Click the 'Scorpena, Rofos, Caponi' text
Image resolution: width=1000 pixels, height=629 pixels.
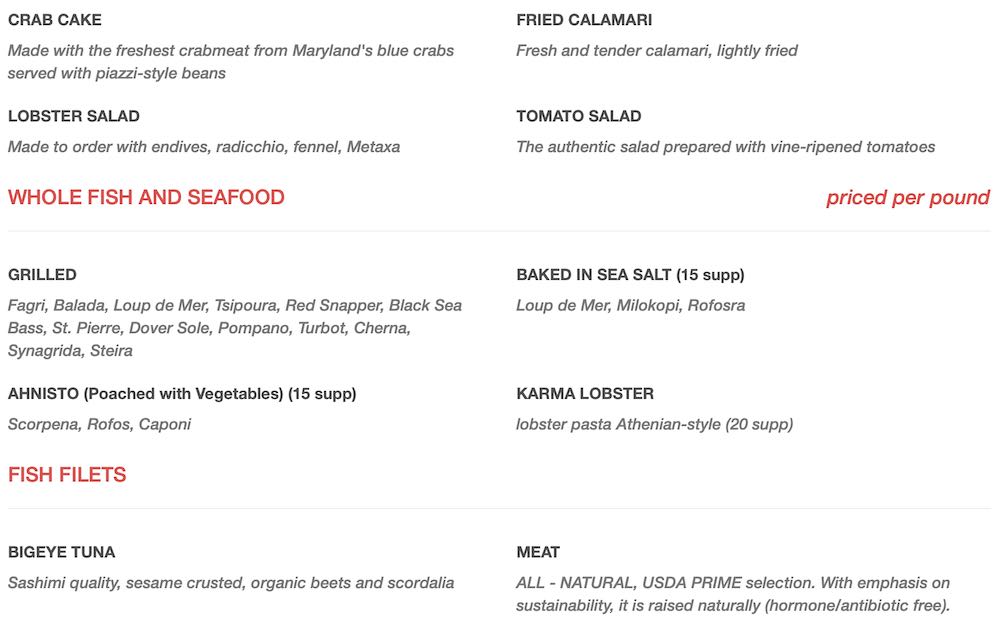coord(99,424)
